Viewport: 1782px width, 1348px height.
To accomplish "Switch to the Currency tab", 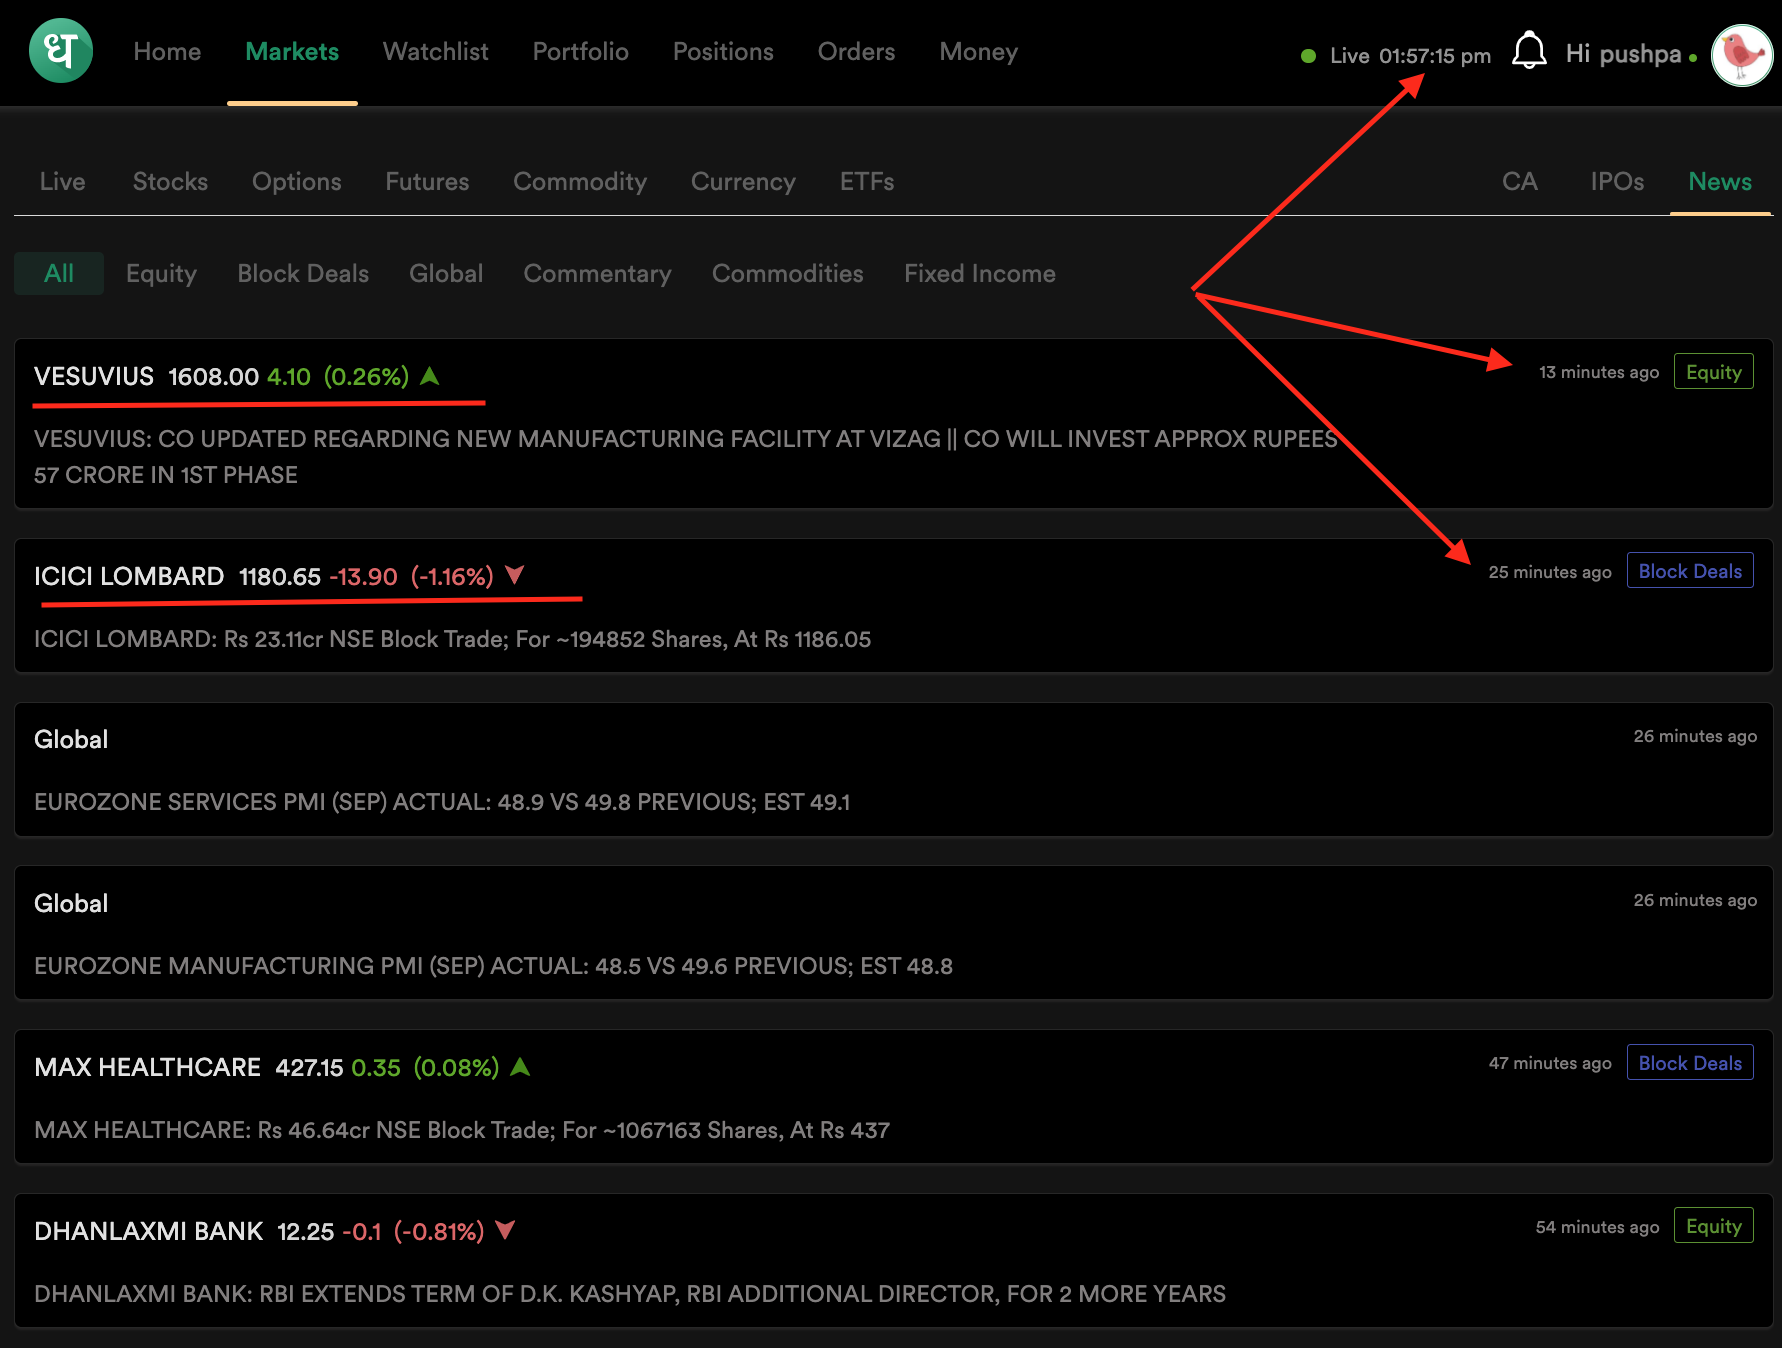I will tap(743, 181).
